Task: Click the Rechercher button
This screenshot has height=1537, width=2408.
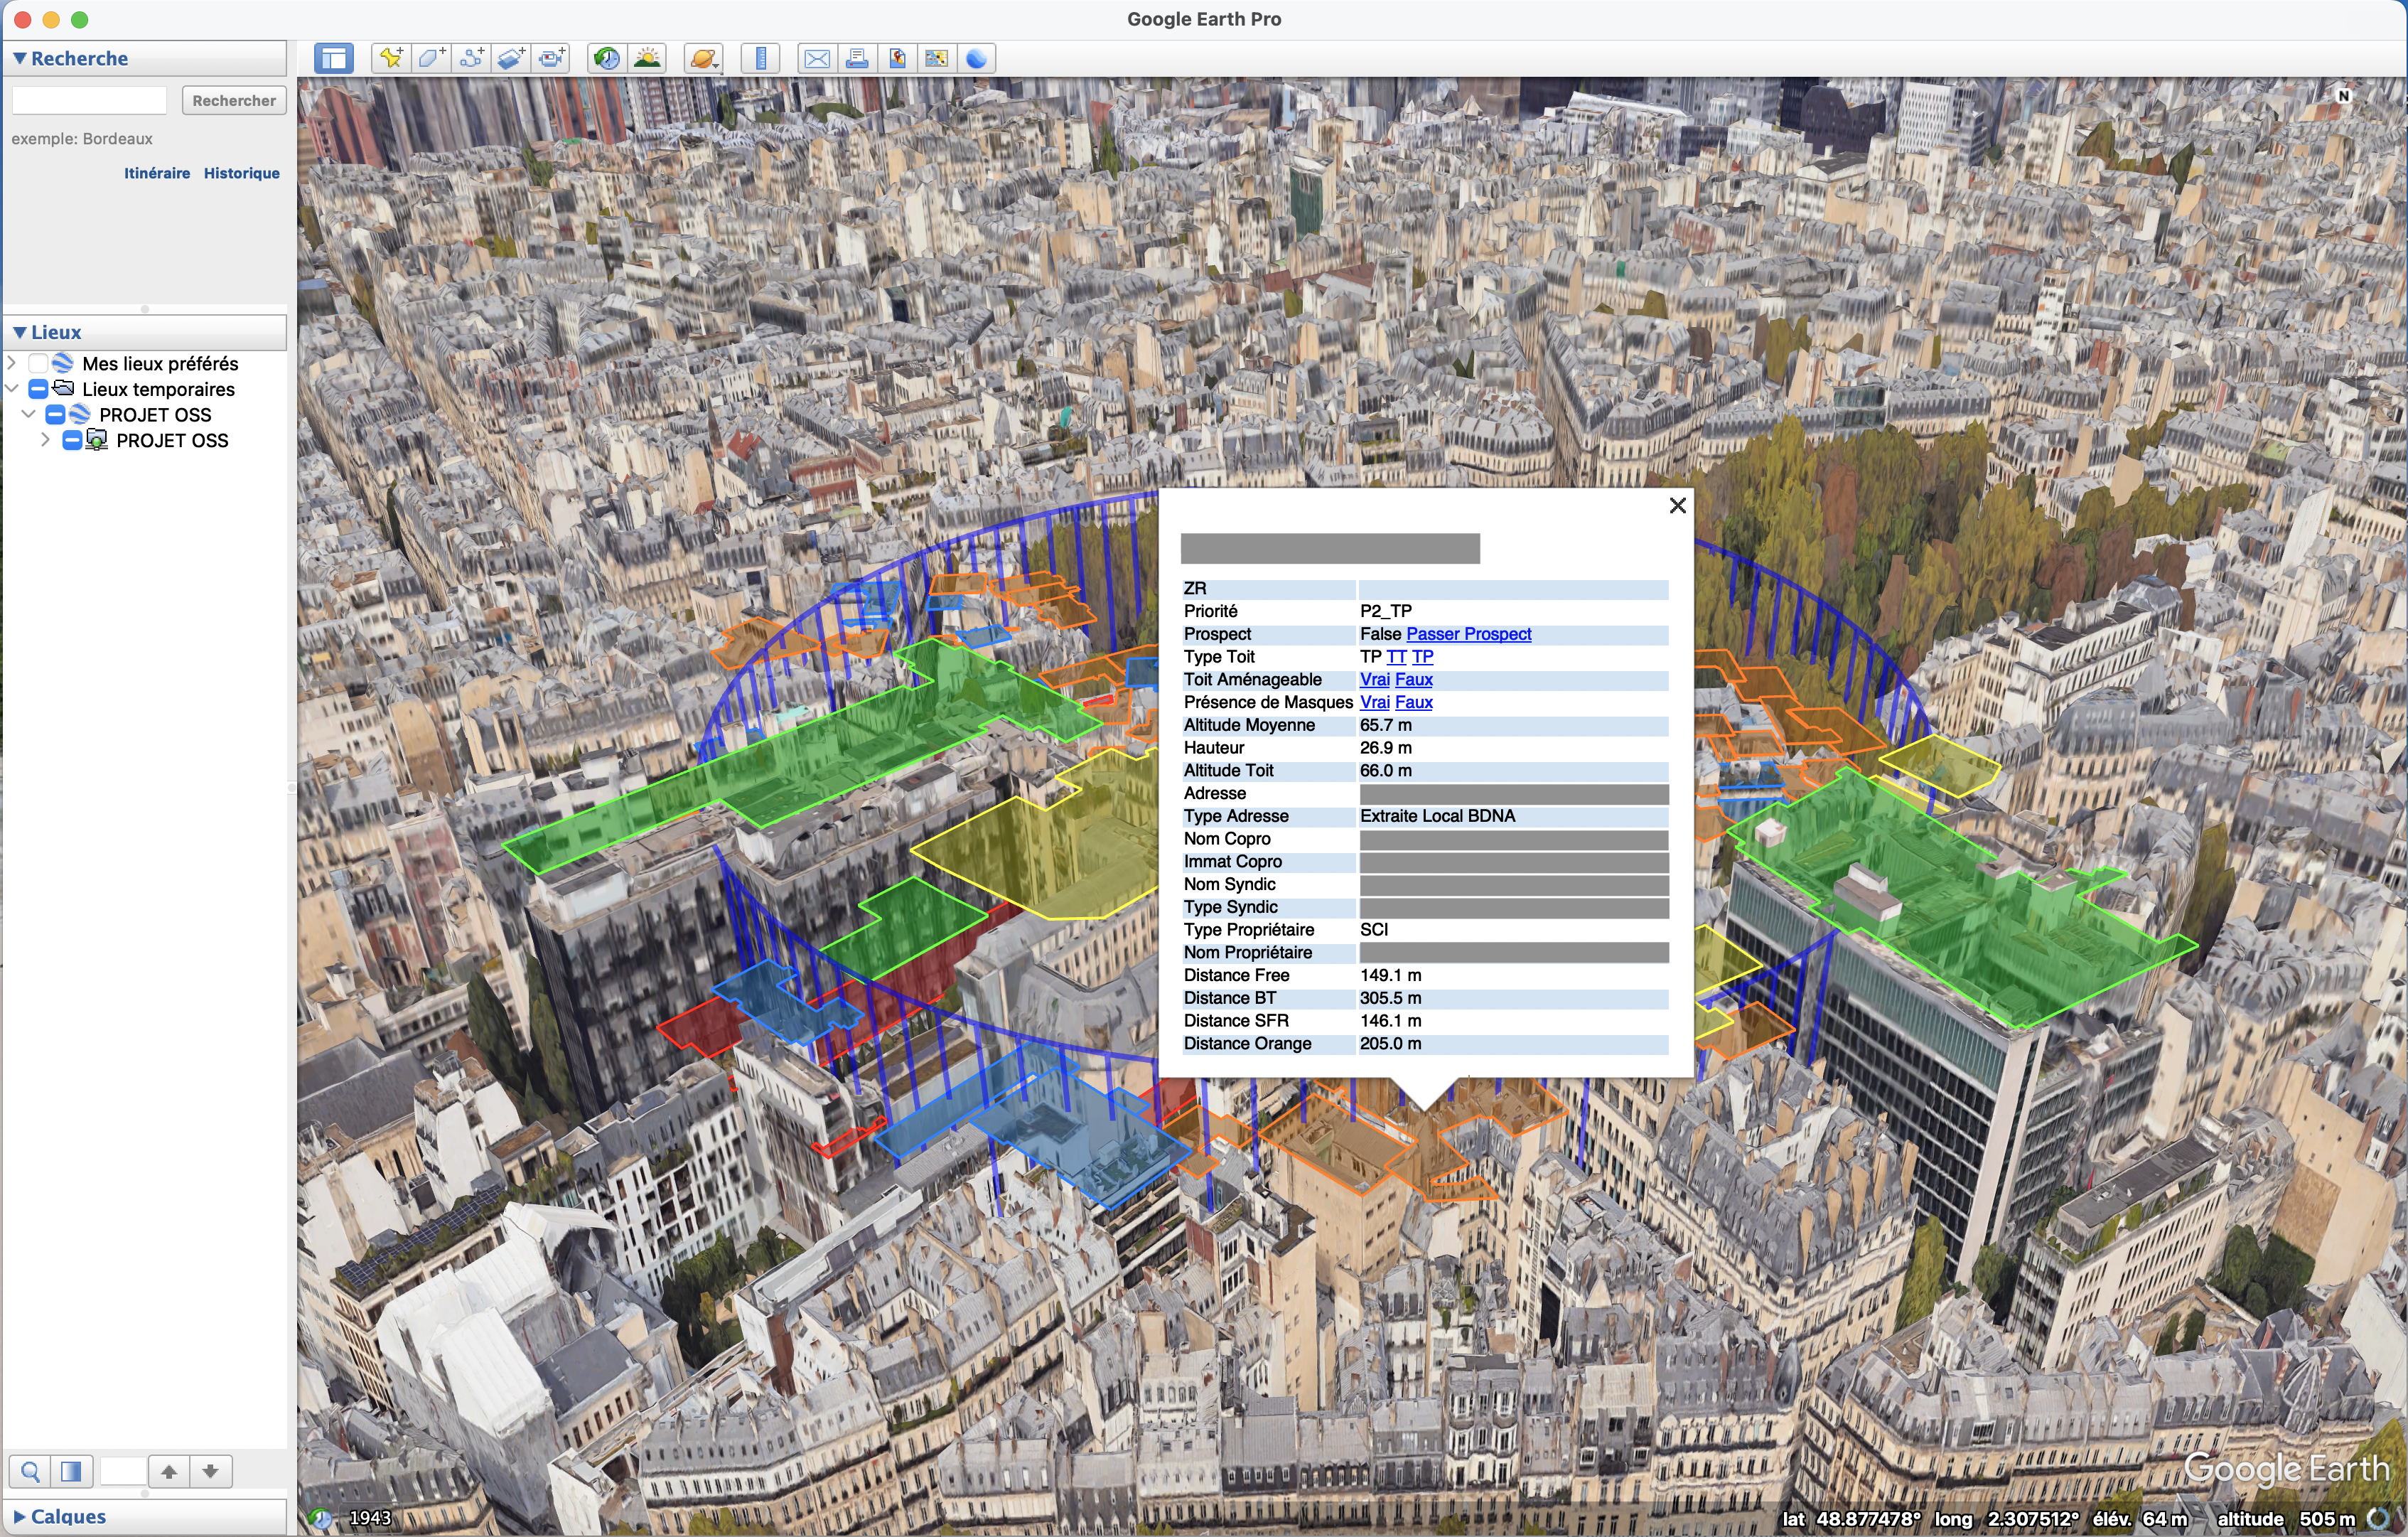Action: [234, 101]
